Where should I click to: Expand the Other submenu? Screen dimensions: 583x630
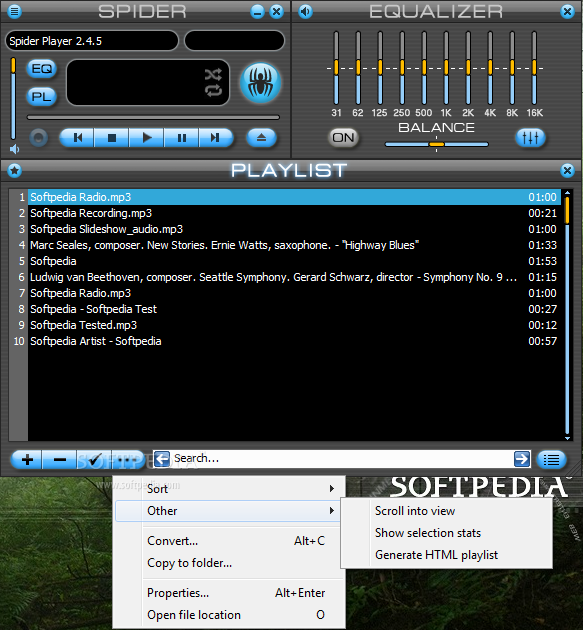[228, 511]
